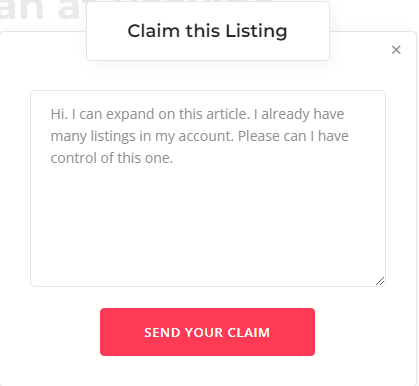Click 'Hi.' at start of message placeholder
Viewport: 419px width, 386px height.
click(x=59, y=114)
